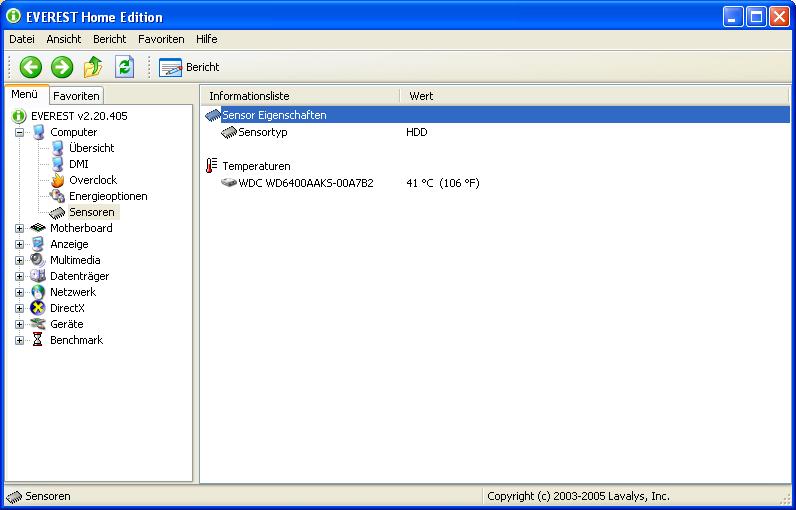Click the green Back arrow button
Image resolution: width=796 pixels, height=510 pixels.
(x=30, y=67)
